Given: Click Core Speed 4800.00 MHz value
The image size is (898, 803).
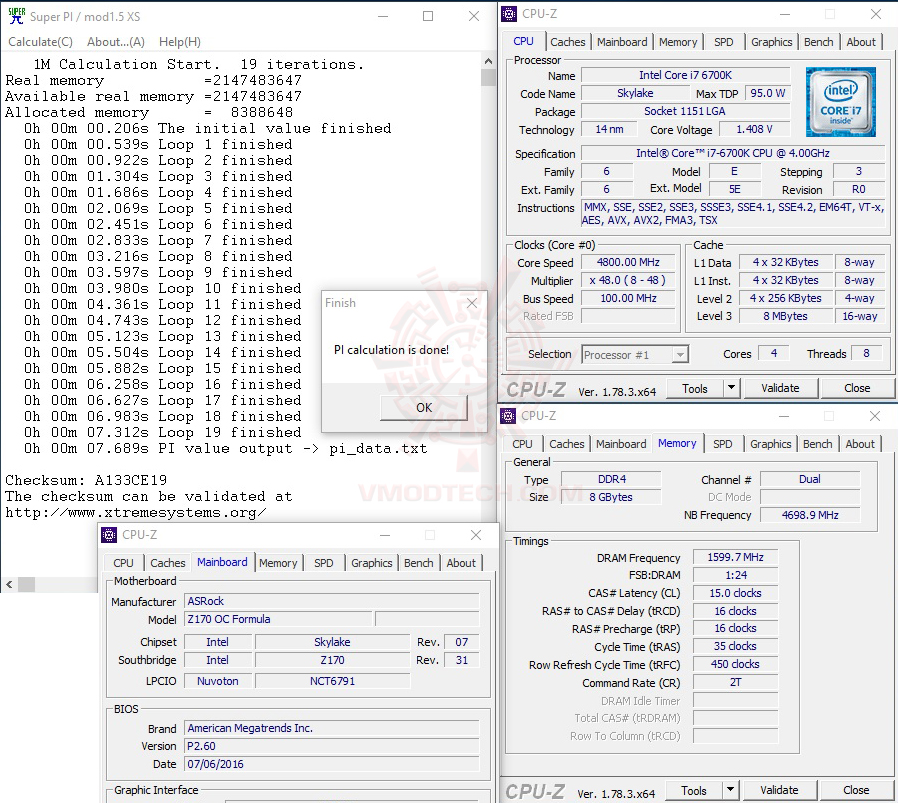Looking at the screenshot, I should (x=628, y=262).
